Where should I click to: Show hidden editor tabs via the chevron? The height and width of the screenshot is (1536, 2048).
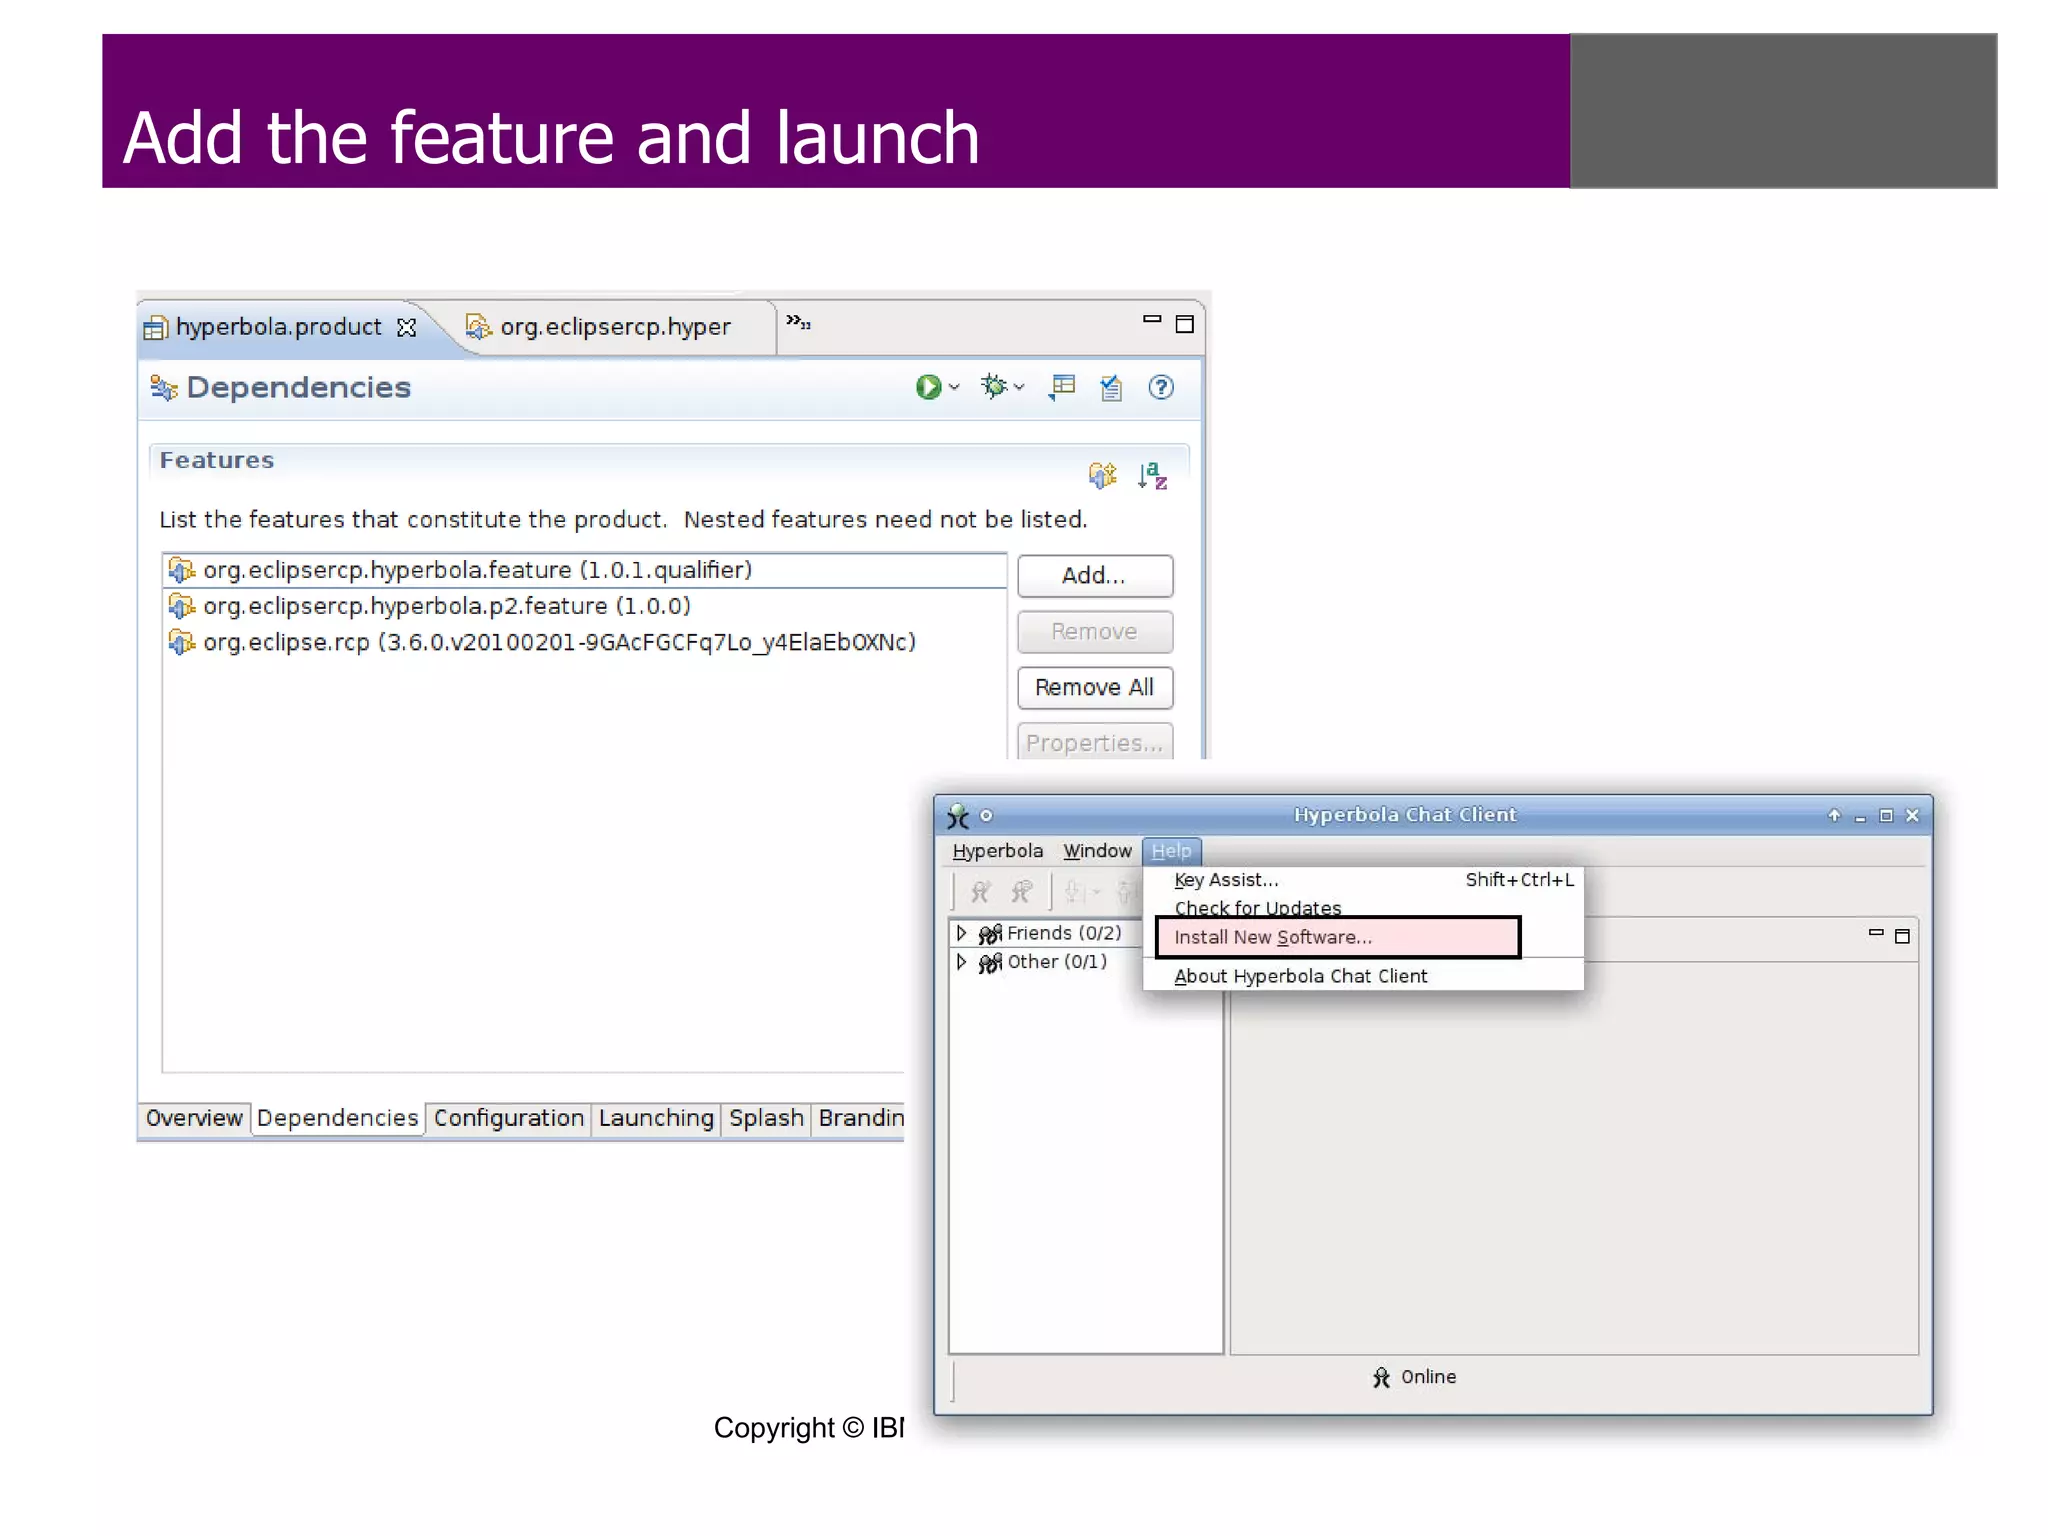pos(798,322)
